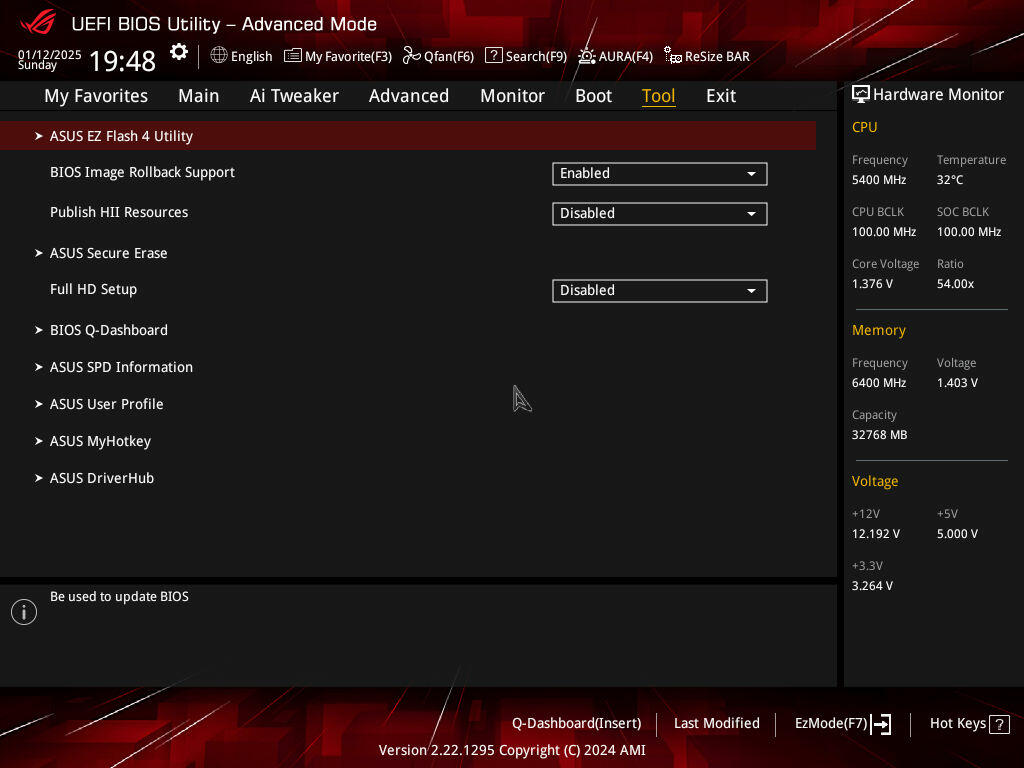This screenshot has height=768, width=1024.
Task: Open Full HD Setup dropdown
Action: (x=660, y=291)
